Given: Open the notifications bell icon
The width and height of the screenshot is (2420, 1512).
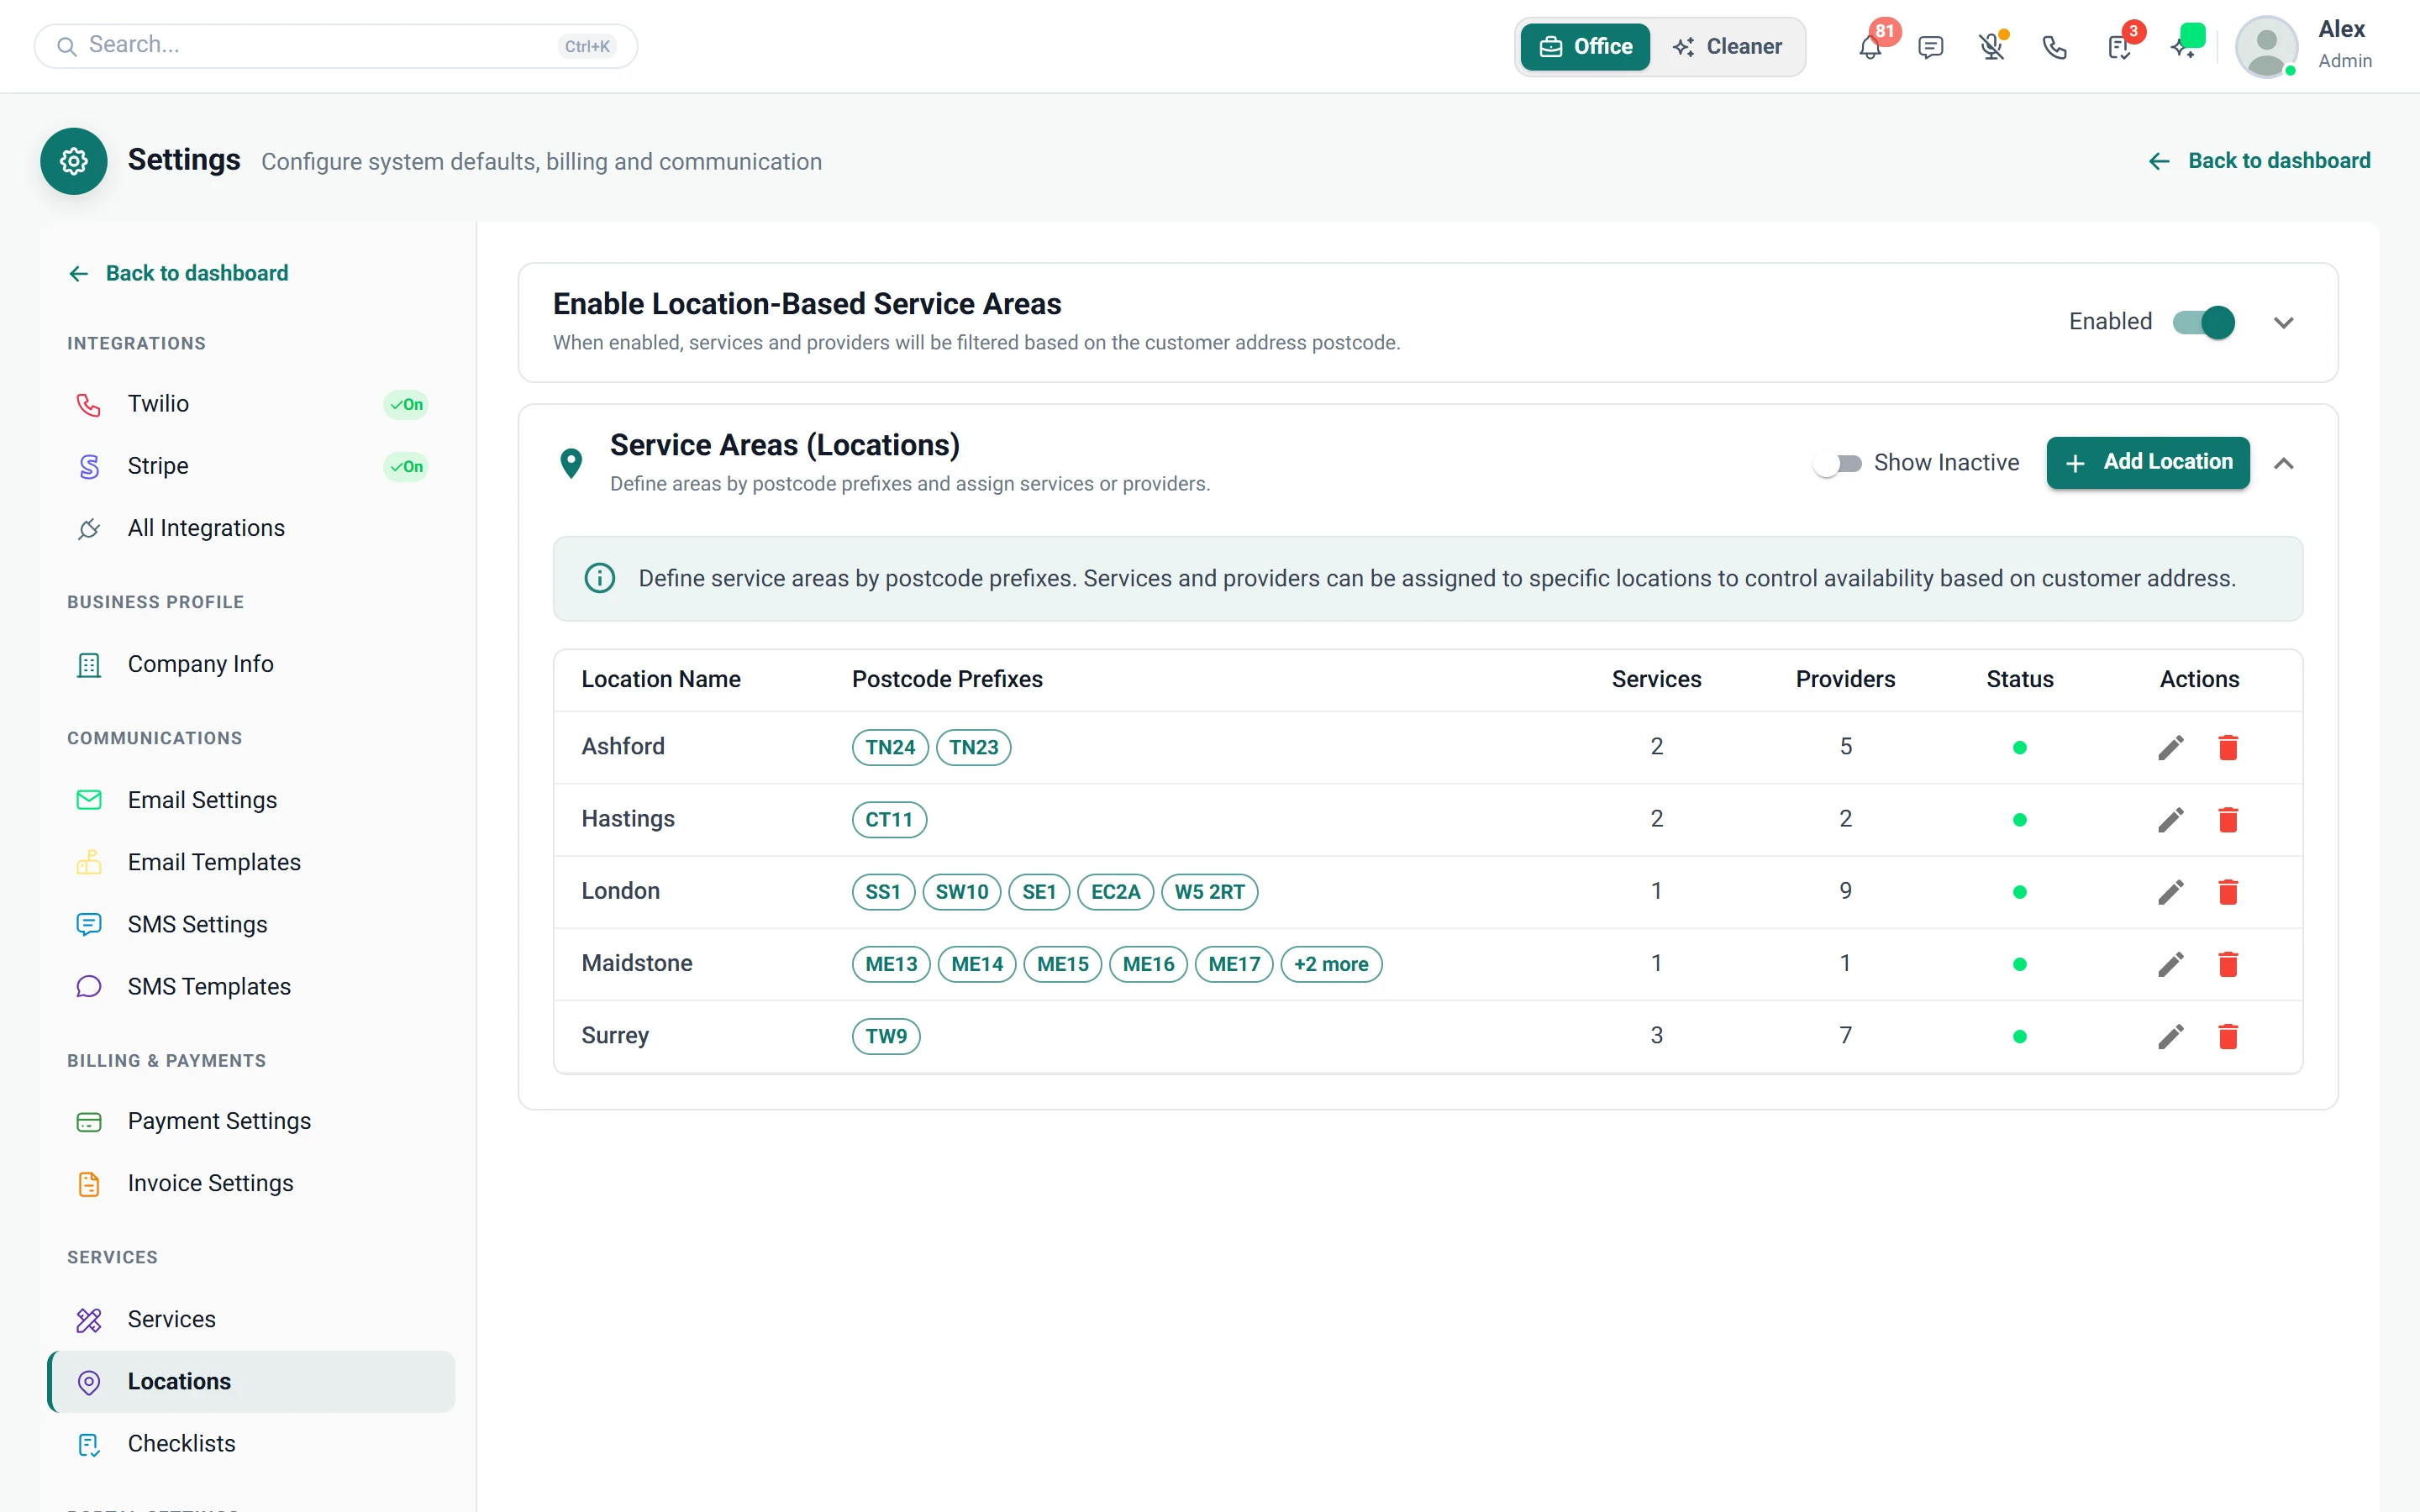Looking at the screenshot, I should point(1869,47).
